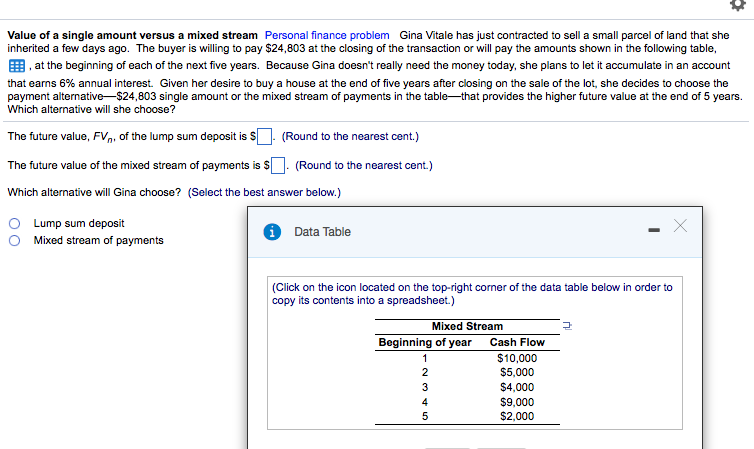Click the year 5 row number

coord(425,416)
